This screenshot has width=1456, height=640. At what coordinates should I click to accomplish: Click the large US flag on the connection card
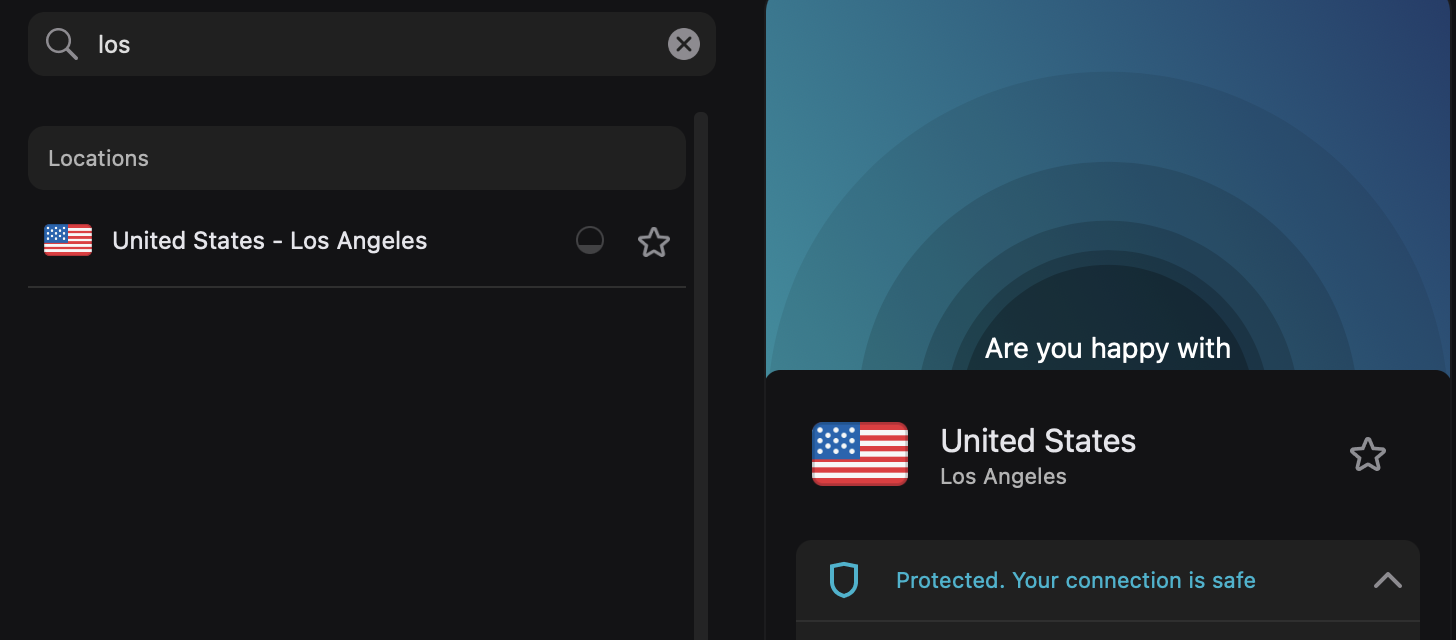tap(860, 454)
